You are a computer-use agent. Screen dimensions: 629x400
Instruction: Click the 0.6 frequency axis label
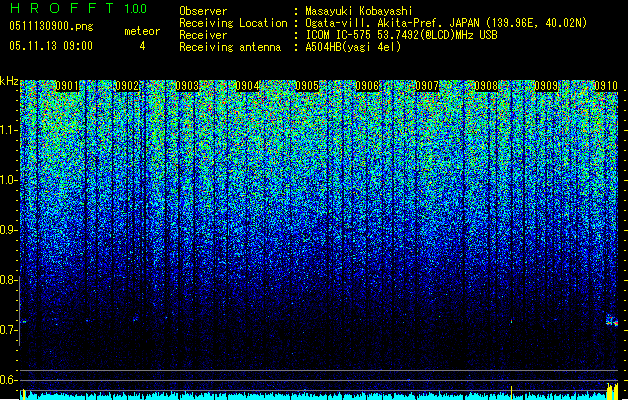coord(8,380)
